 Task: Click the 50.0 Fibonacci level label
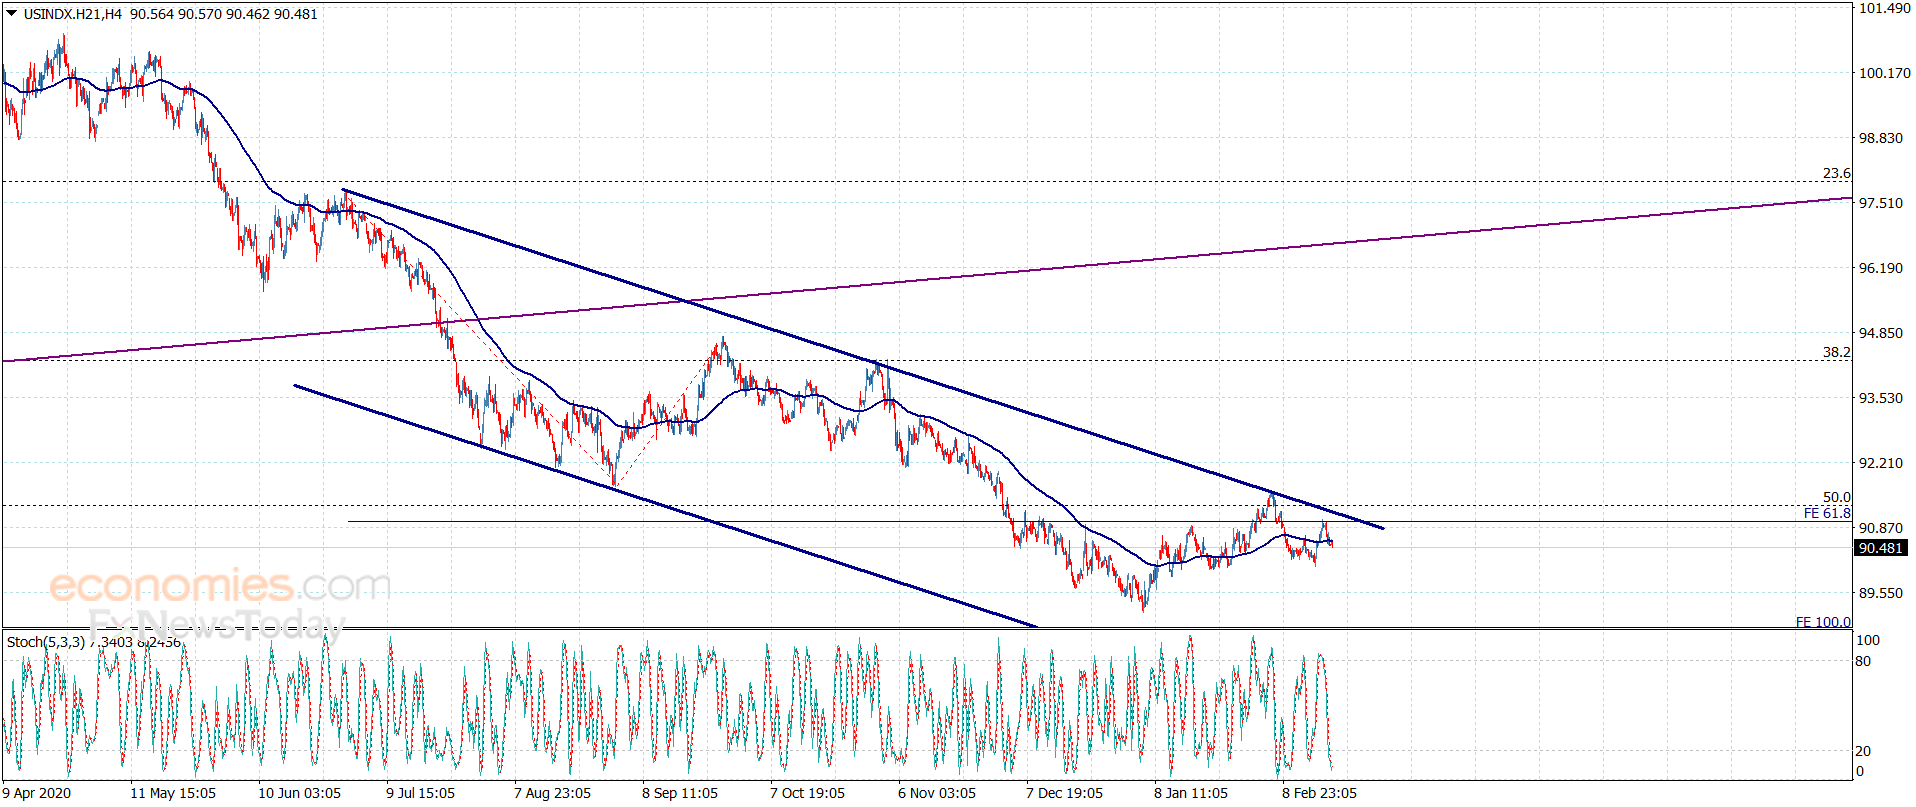(1836, 497)
